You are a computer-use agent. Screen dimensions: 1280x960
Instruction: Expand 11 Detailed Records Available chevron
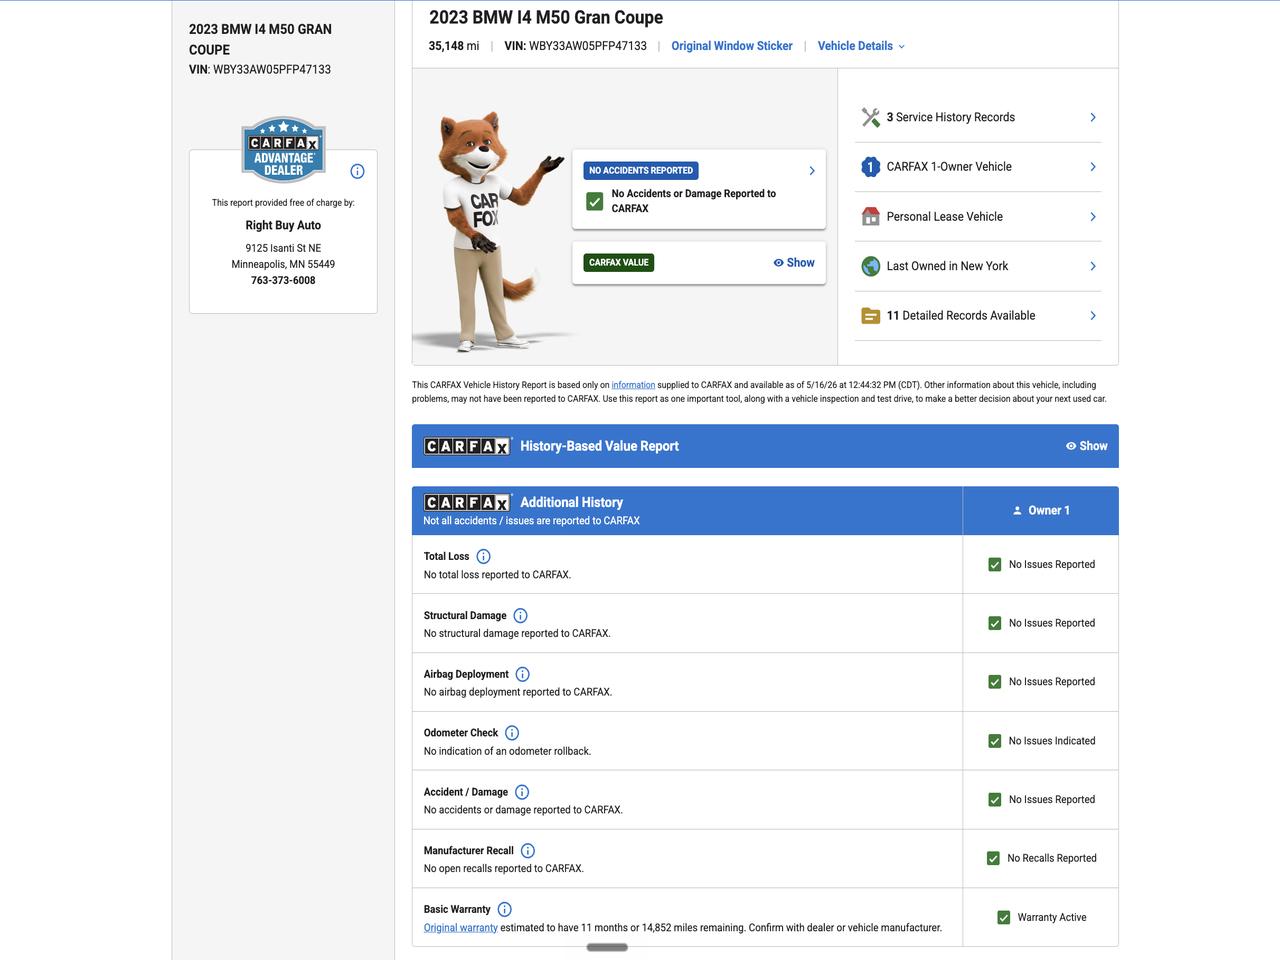point(1093,316)
